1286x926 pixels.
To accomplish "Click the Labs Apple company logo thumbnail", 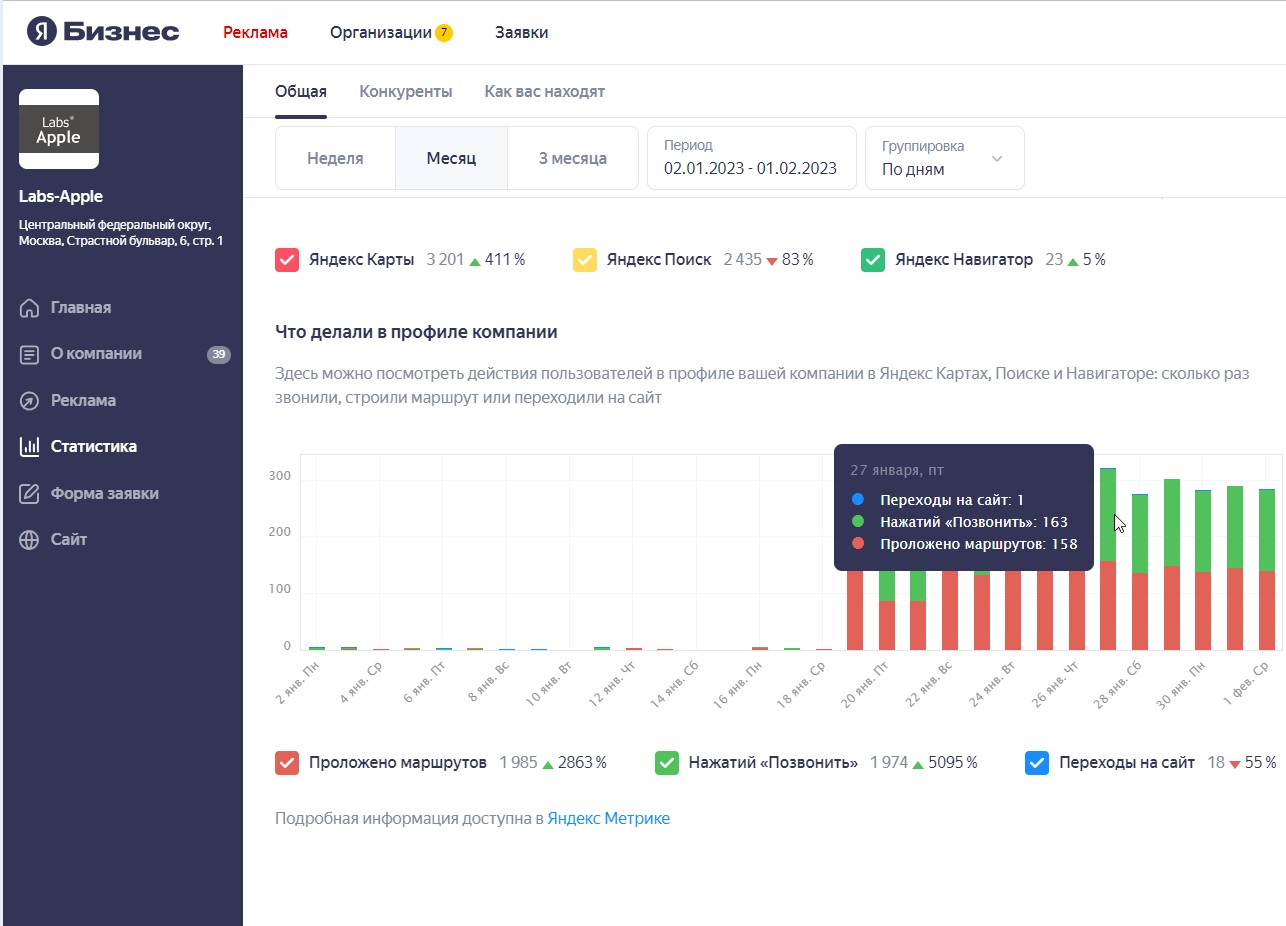I will [59, 129].
